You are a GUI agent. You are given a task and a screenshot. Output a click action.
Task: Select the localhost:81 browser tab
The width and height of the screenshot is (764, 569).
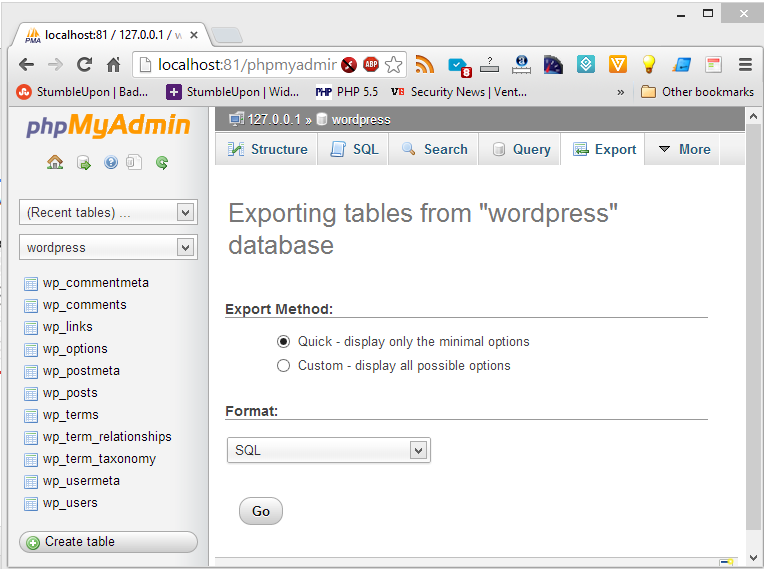pos(110,35)
